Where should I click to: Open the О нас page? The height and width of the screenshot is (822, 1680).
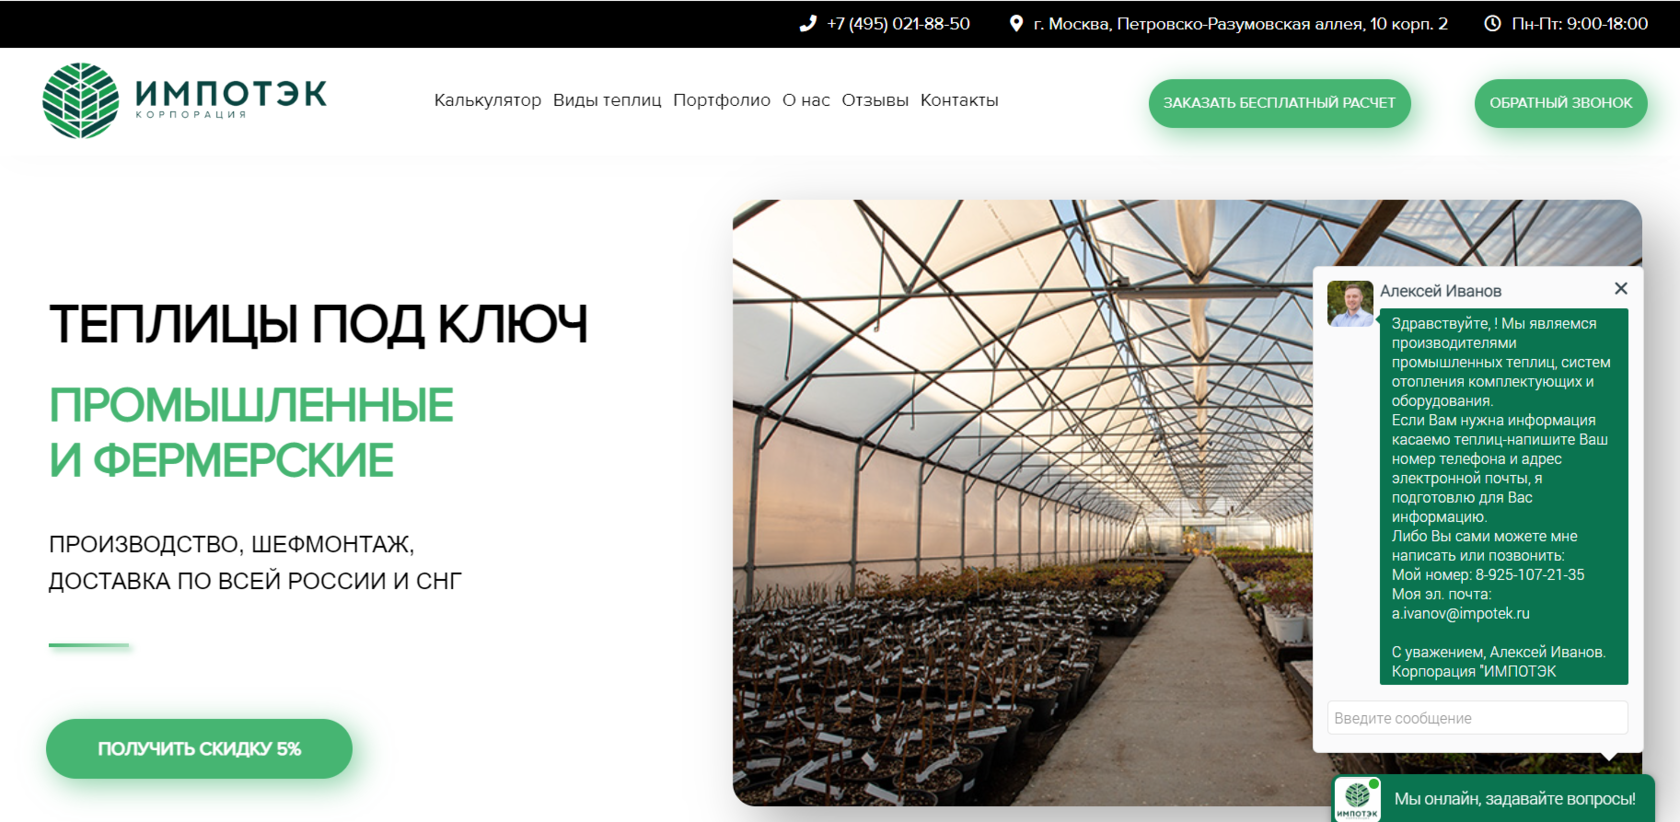click(806, 100)
